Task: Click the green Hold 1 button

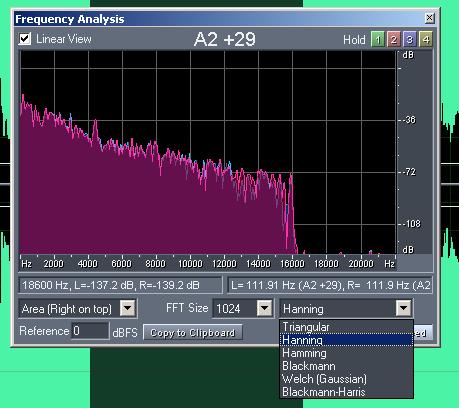Action: [378, 40]
